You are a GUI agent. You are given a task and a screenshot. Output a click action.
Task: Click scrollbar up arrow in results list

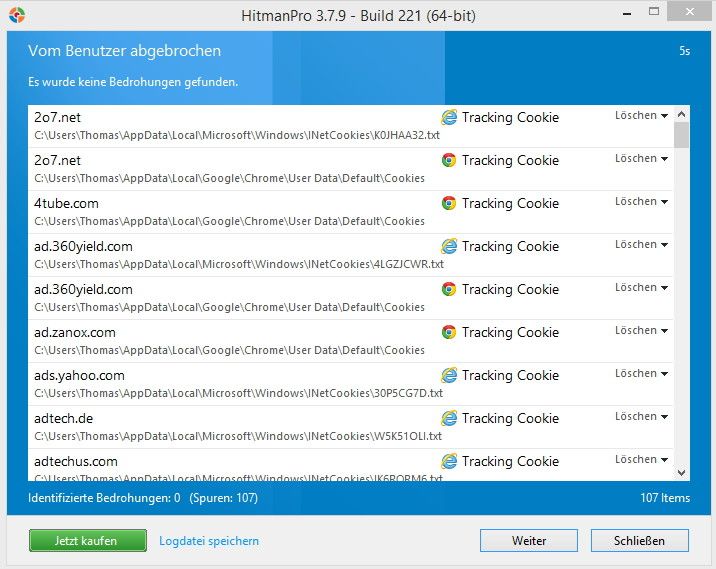tap(681, 114)
